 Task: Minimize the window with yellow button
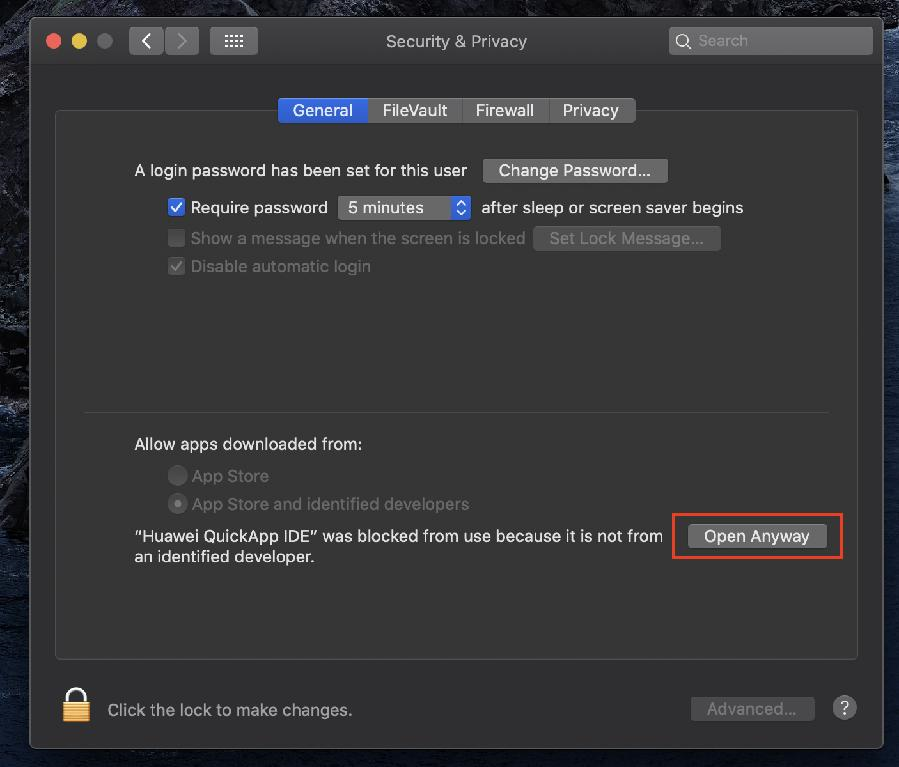(x=79, y=41)
